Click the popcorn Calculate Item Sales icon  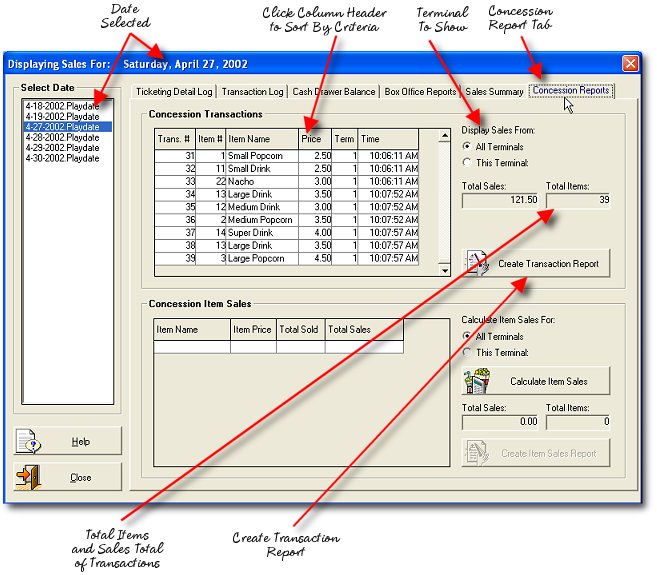477,381
